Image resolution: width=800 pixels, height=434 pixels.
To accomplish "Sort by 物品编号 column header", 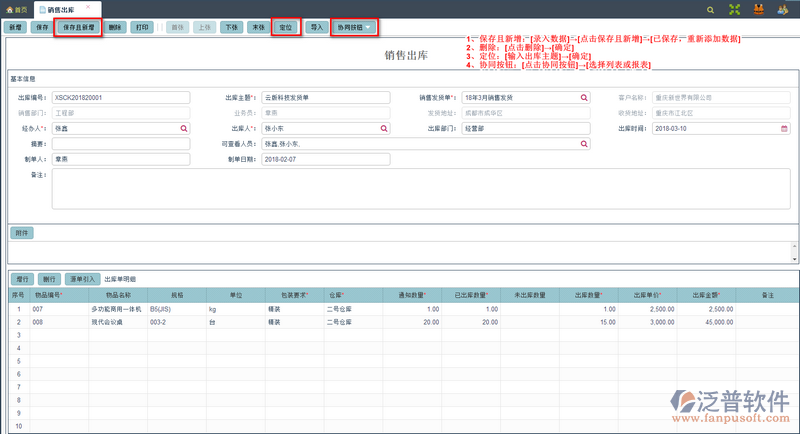I will [59, 295].
